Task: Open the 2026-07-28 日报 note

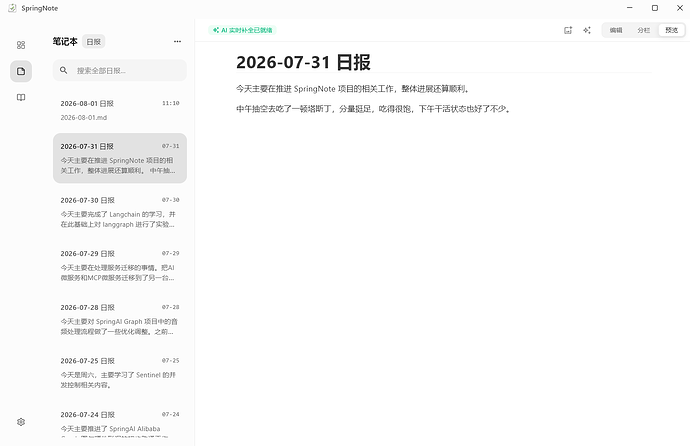Action: click(x=120, y=319)
